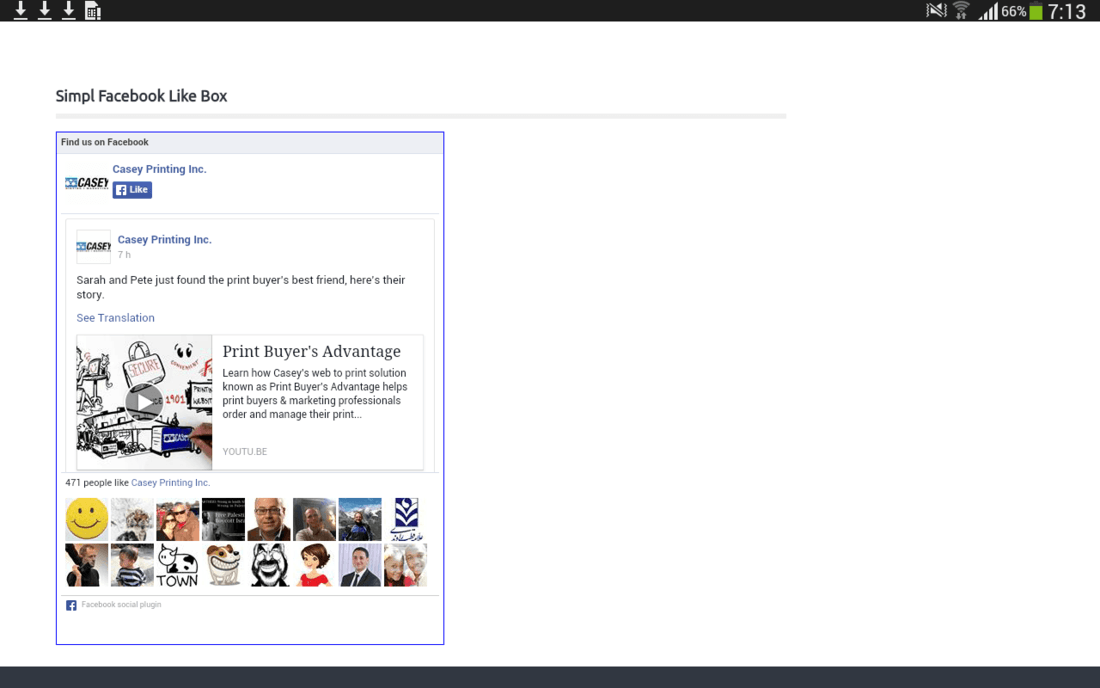Click the 'Simpl Facebook Like Box' heading
The image size is (1100, 688).
(x=141, y=96)
